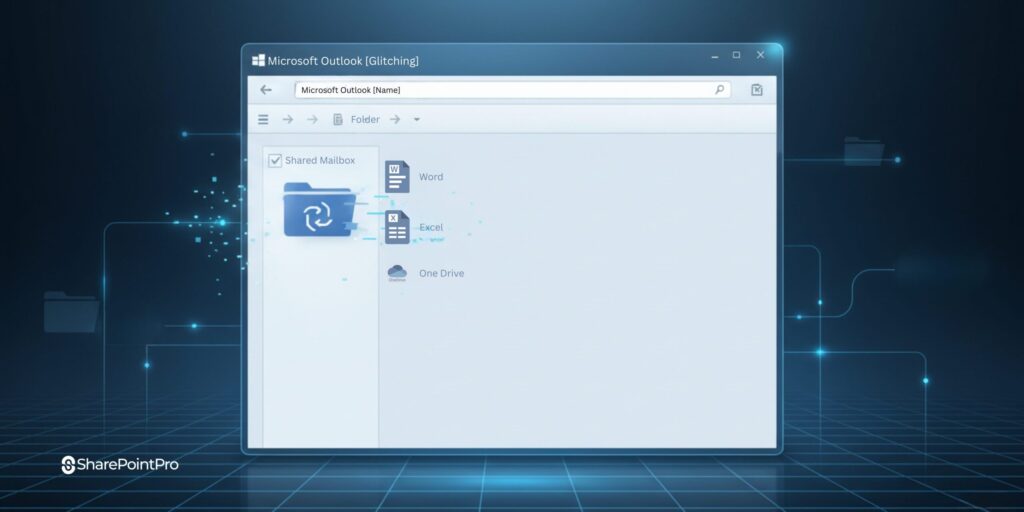Click the SharePointPro logo in the corner
The height and width of the screenshot is (512, 1024).
pos(120,465)
